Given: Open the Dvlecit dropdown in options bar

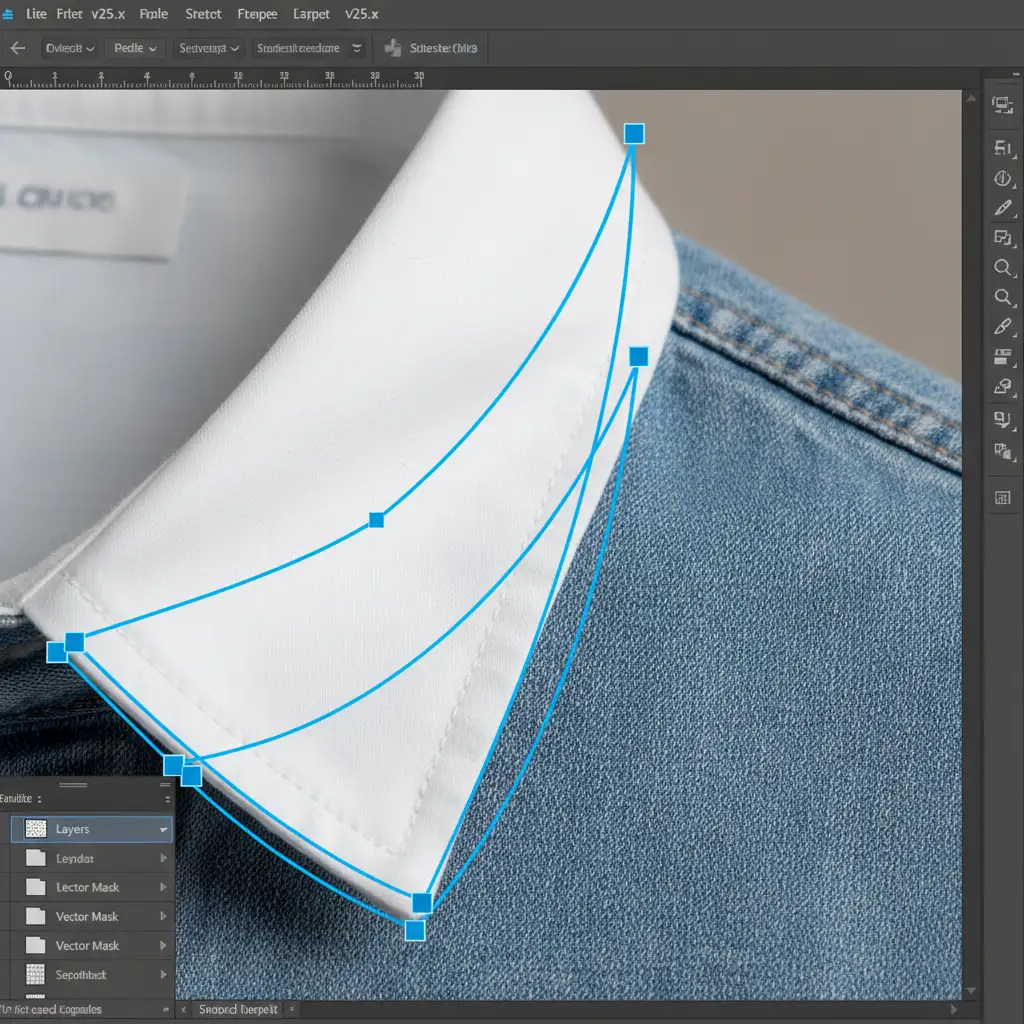Looking at the screenshot, I should pos(70,48).
